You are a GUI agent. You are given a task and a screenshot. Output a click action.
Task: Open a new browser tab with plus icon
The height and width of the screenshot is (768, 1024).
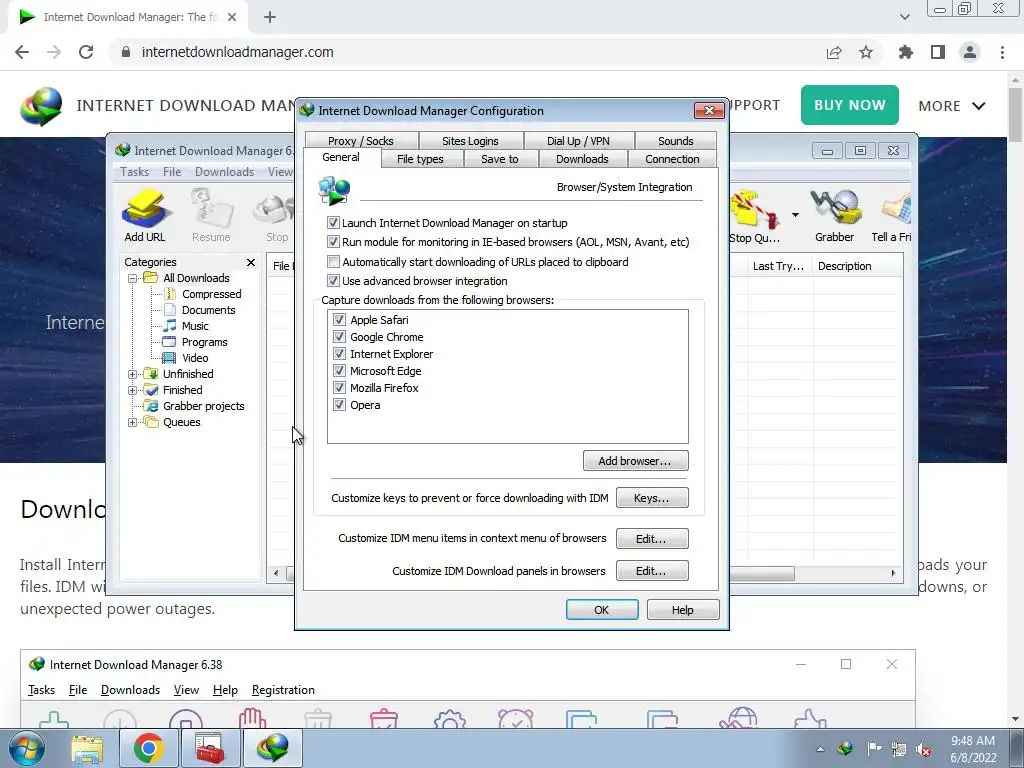[270, 17]
